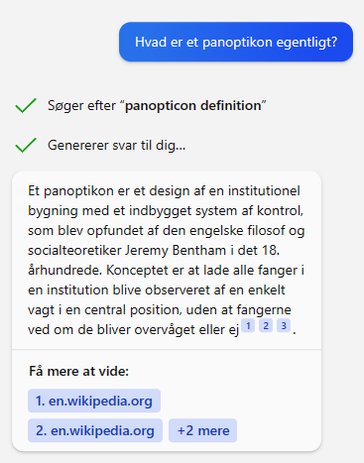364x463 pixels.
Task: Open citation footnote number 1
Action: [x=248, y=326]
